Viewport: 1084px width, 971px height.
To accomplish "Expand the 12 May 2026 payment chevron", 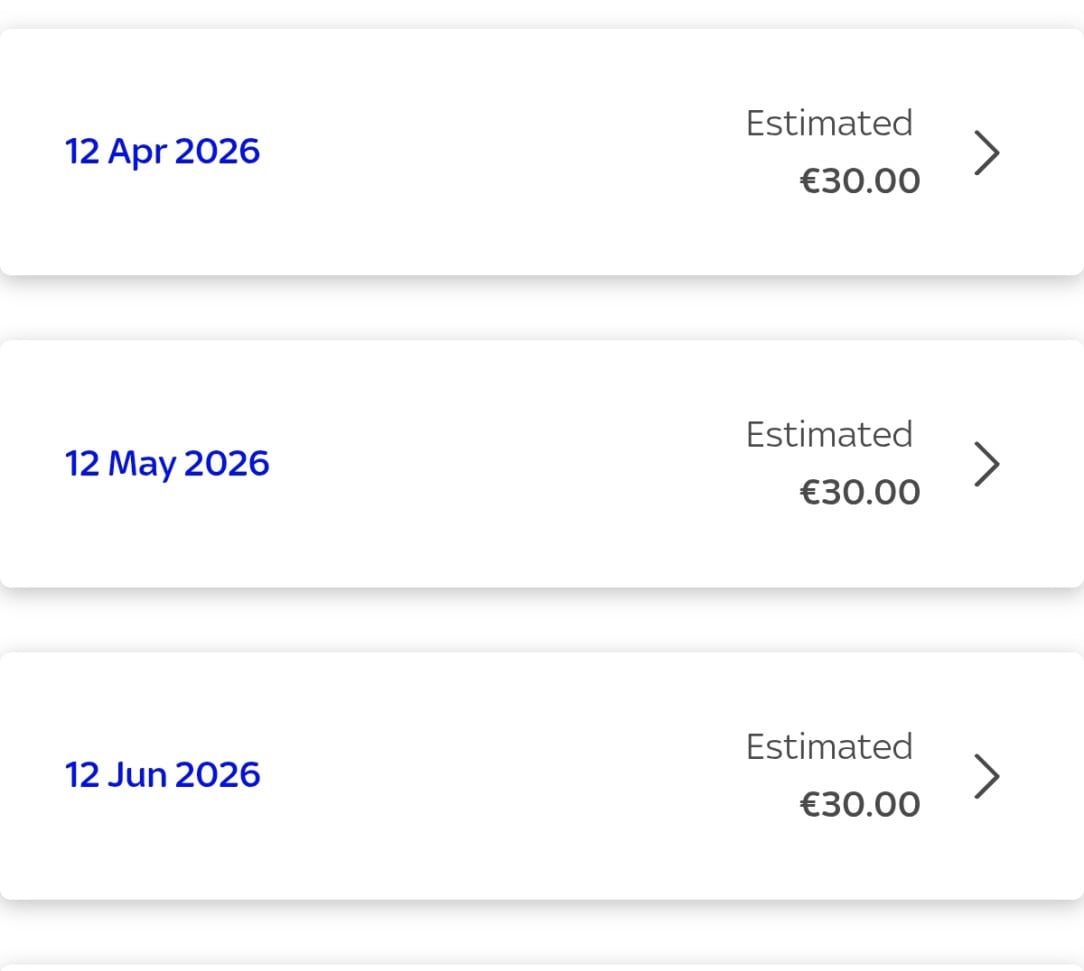I will tap(986, 464).
